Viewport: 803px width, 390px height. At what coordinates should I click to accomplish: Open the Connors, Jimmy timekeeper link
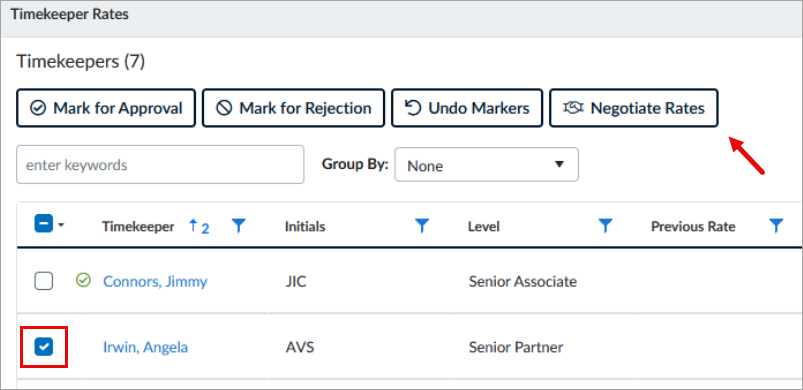coord(155,281)
